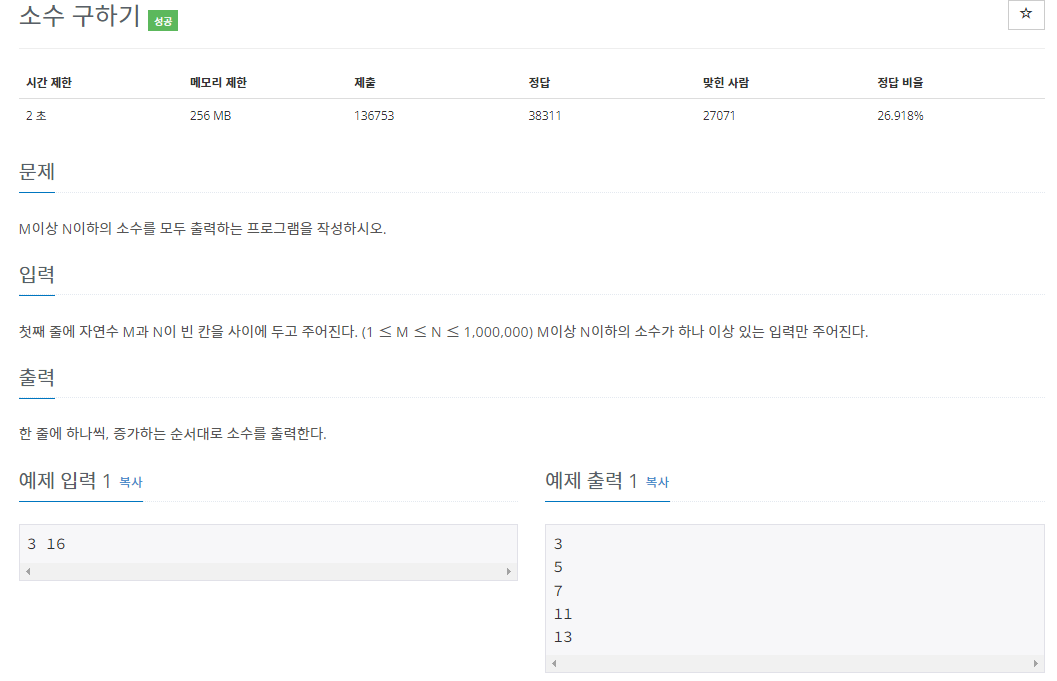Click the correct count 38311
Screen dimensions: 1057x681
click(545, 115)
